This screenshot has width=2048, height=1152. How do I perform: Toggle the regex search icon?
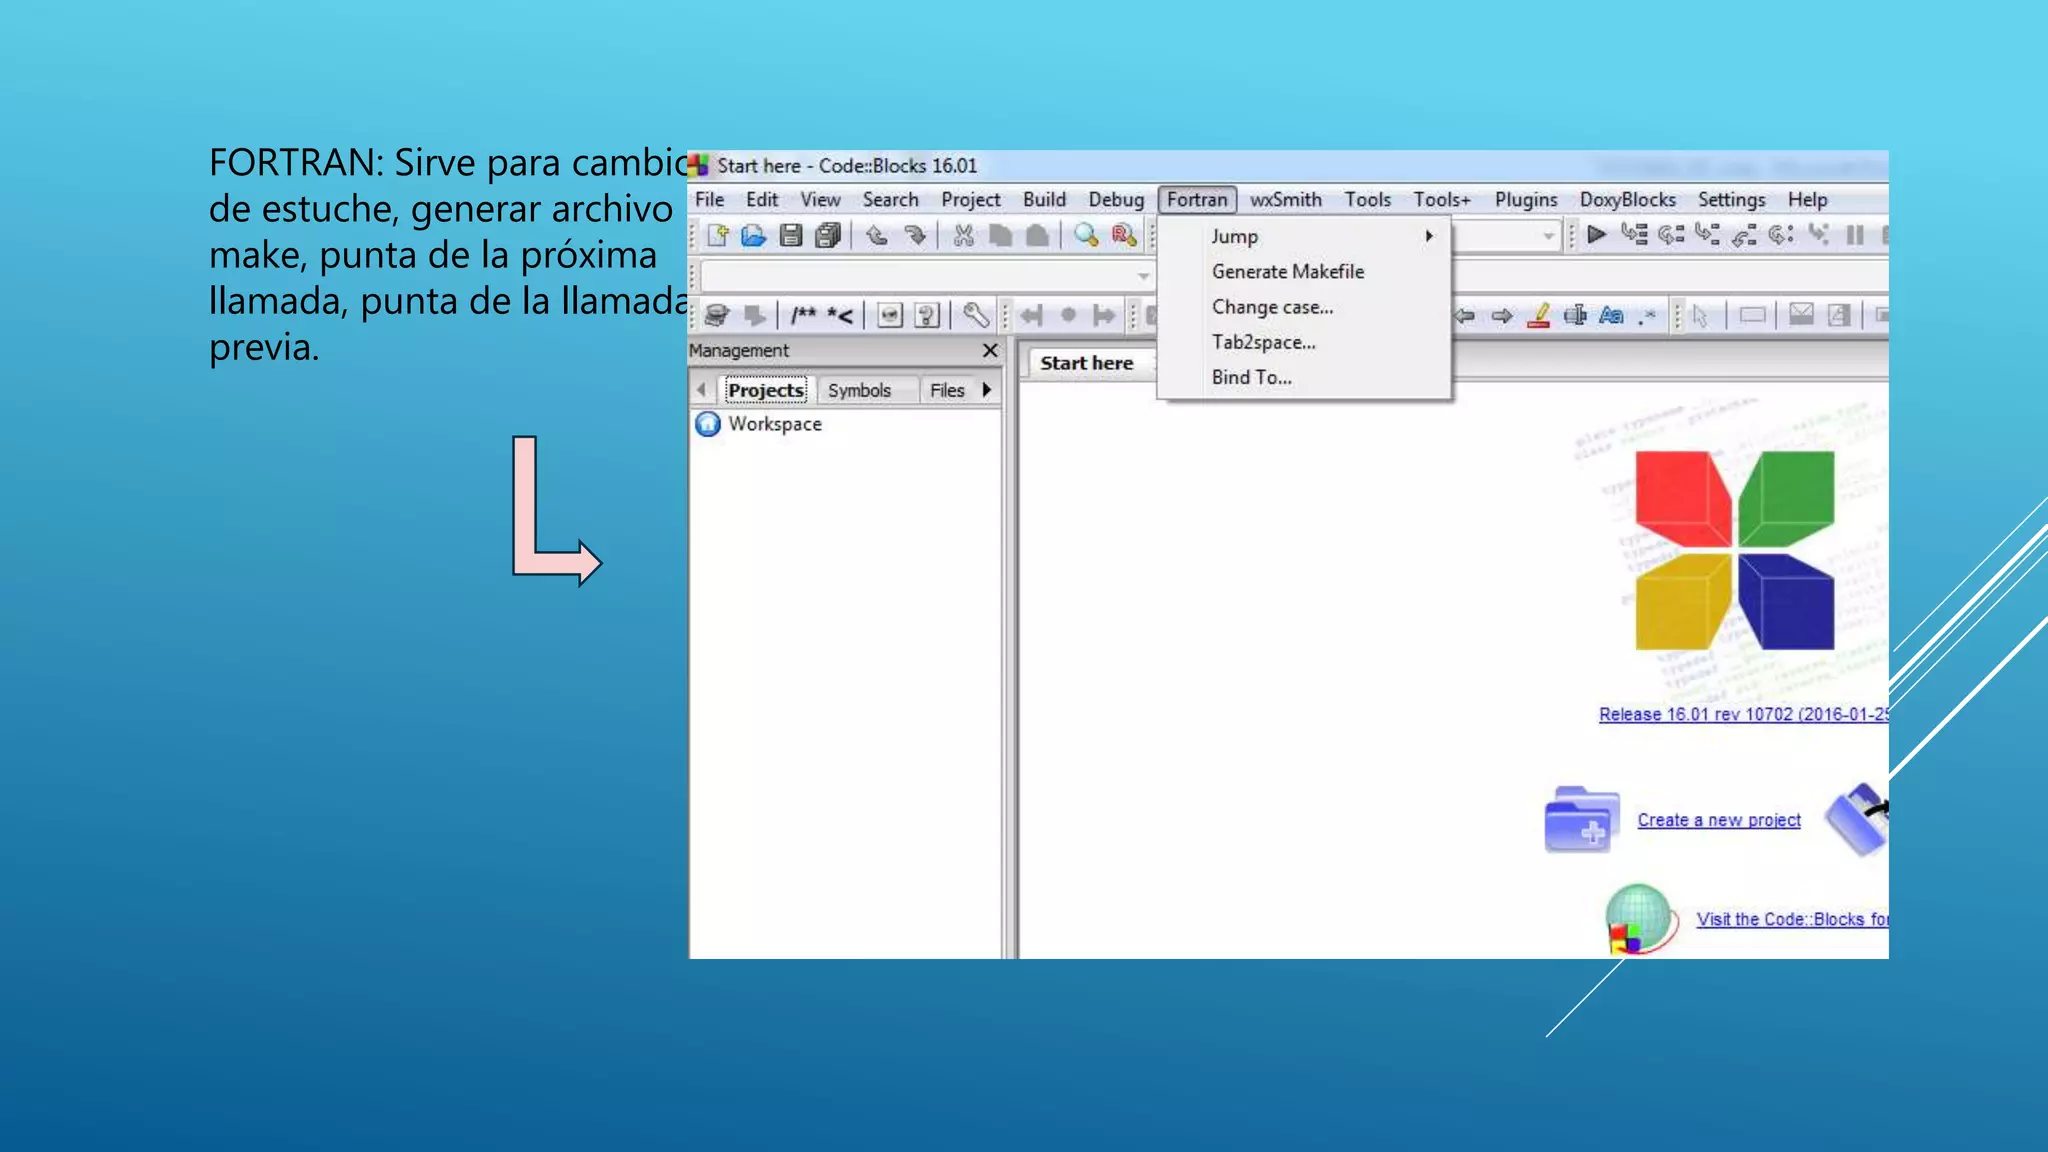click(1647, 316)
